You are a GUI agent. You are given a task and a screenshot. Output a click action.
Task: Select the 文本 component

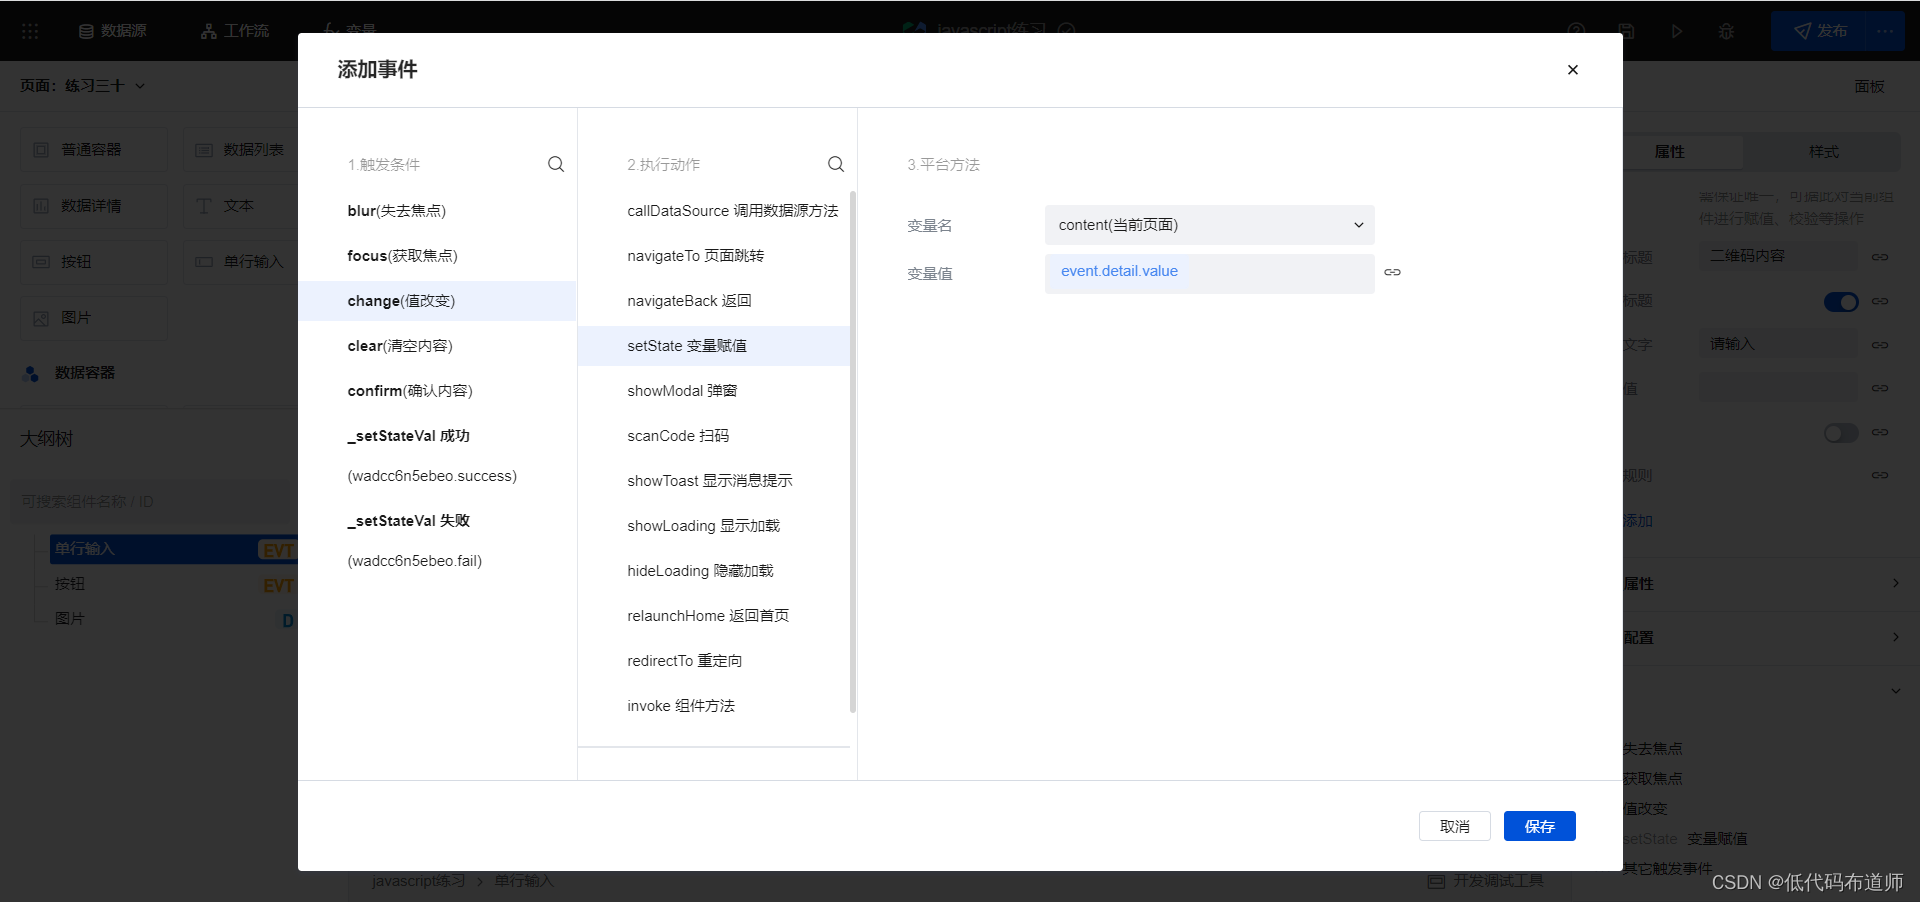(x=241, y=206)
